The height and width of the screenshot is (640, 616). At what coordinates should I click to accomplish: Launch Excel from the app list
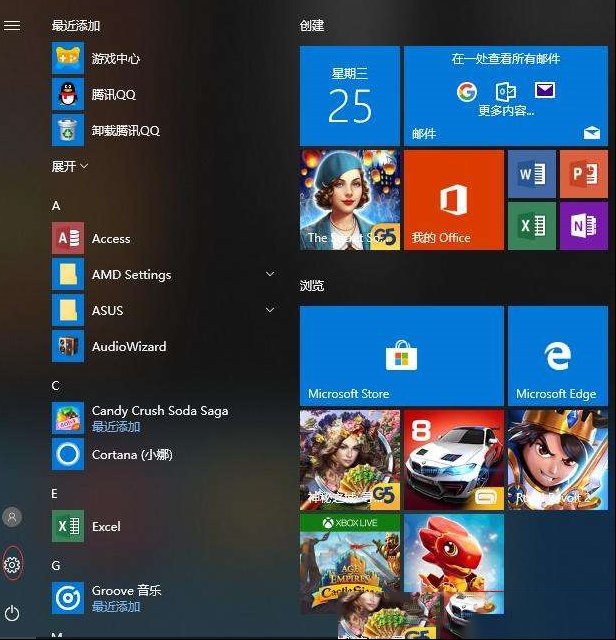pos(68,526)
